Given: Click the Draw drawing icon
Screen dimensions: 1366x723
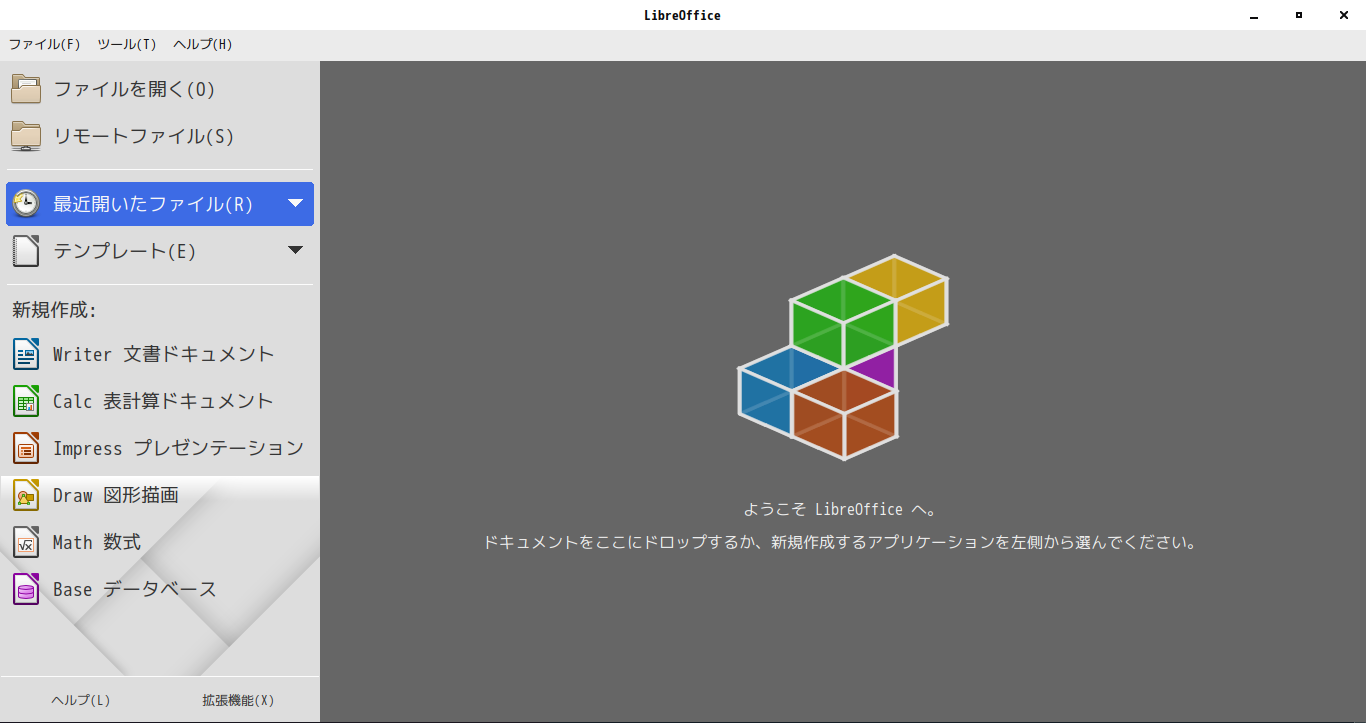Looking at the screenshot, I should 26,495.
